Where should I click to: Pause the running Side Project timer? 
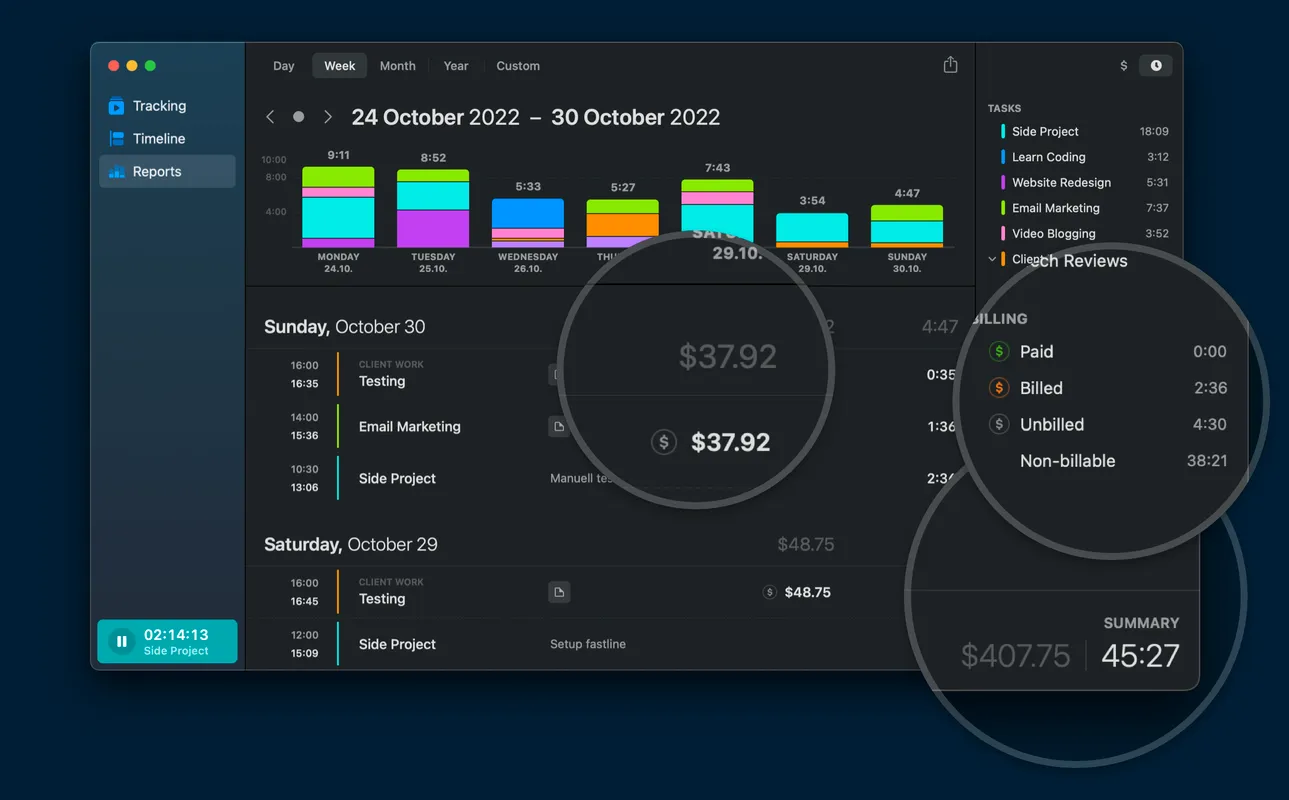pos(121,642)
